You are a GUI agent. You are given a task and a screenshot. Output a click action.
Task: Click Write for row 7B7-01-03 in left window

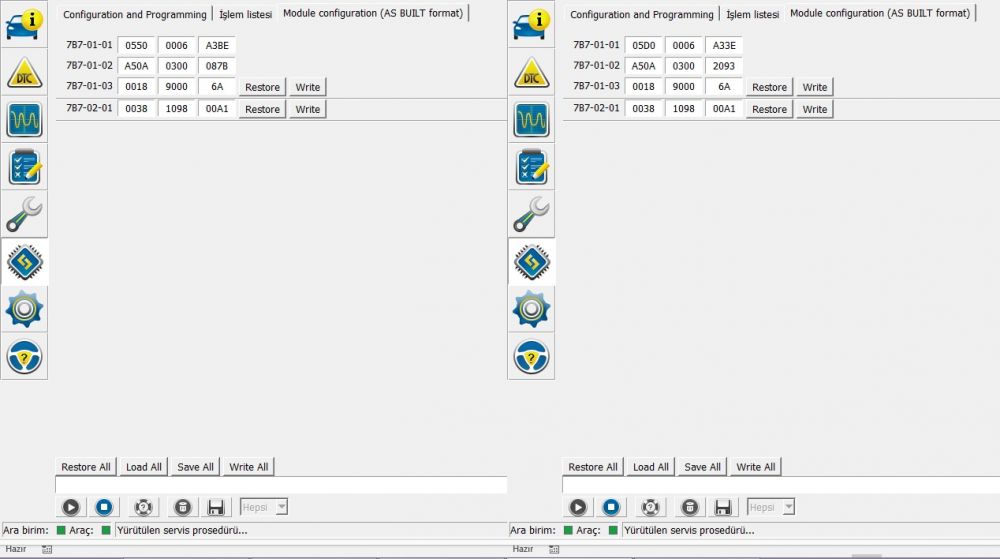coord(307,87)
